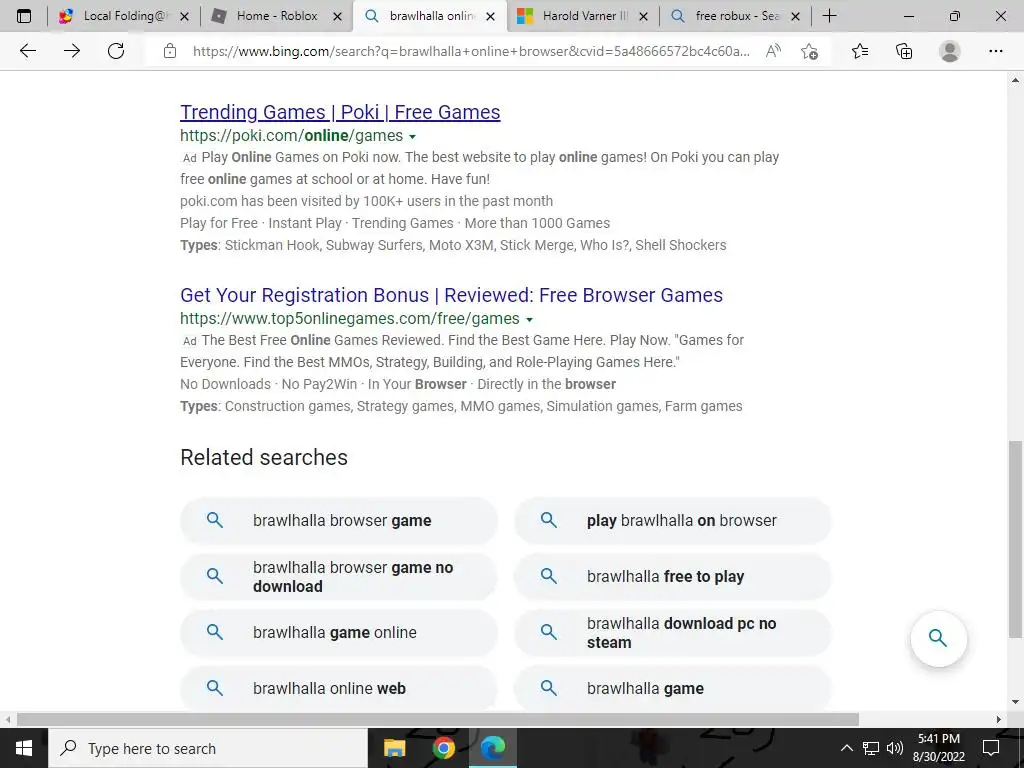The image size is (1024, 768).
Task: Click the scroll up arrow
Action: point(1016,80)
